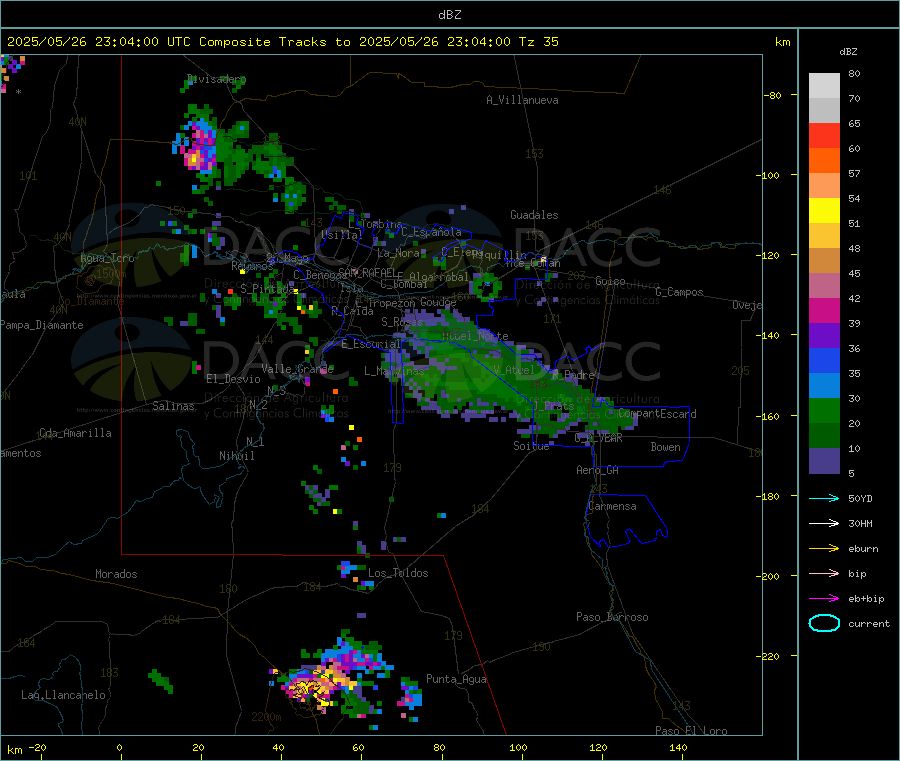Image resolution: width=900 pixels, height=761 pixels.
Task: Select the bright yellow 51-54 dBZ legend swatch
Action: point(824,211)
